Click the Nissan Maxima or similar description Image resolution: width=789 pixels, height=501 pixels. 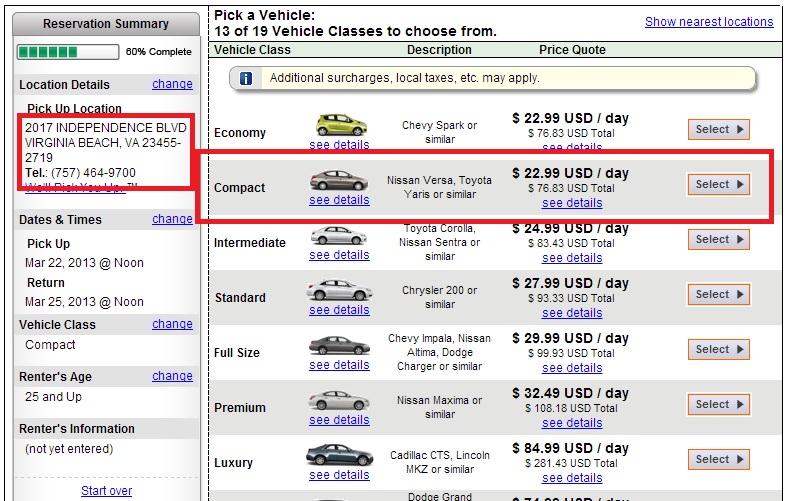tap(440, 407)
